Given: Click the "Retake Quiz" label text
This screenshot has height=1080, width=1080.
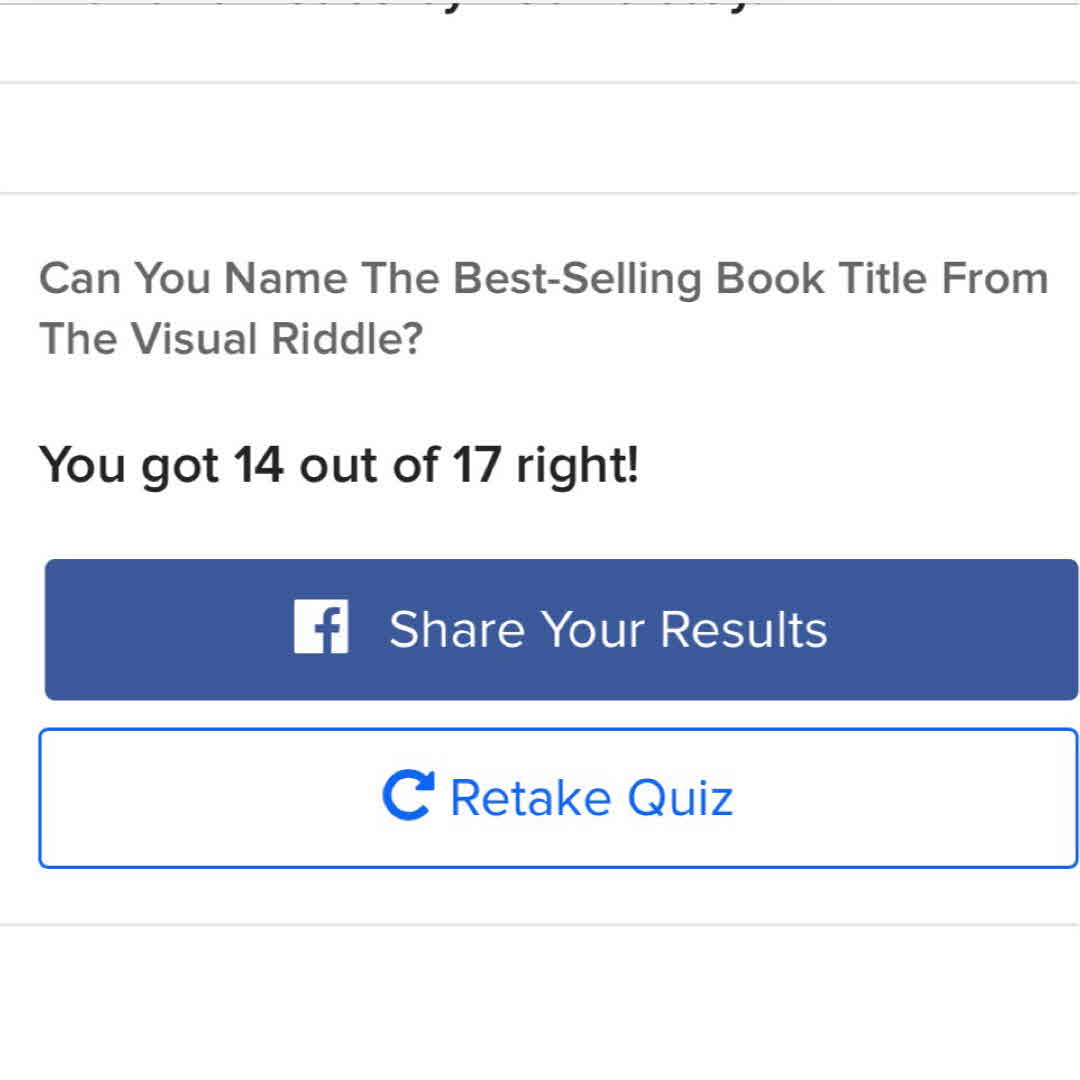Looking at the screenshot, I should point(592,798).
